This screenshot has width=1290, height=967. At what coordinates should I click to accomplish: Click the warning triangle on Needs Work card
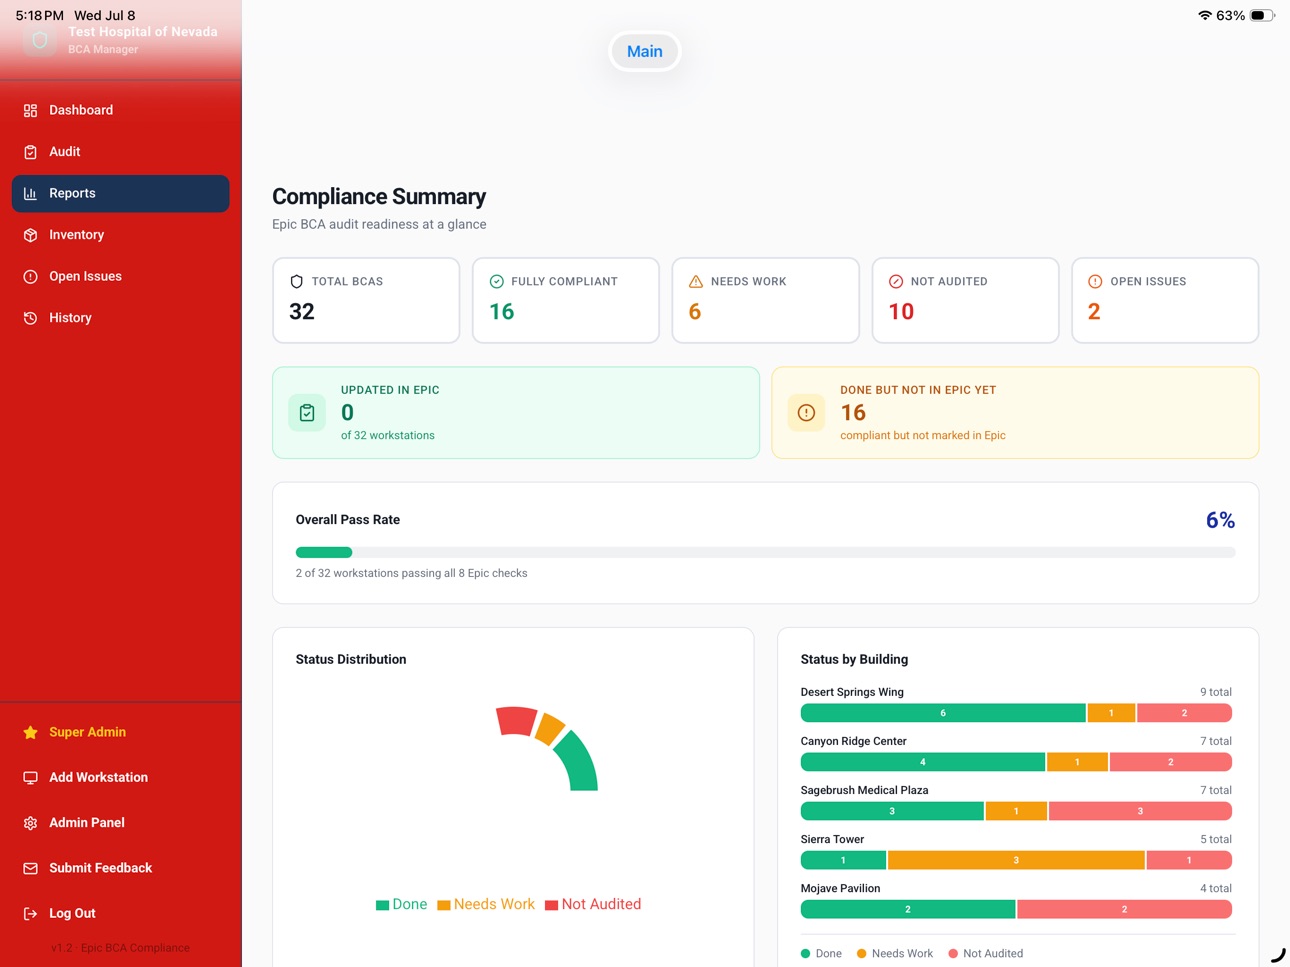click(x=696, y=282)
